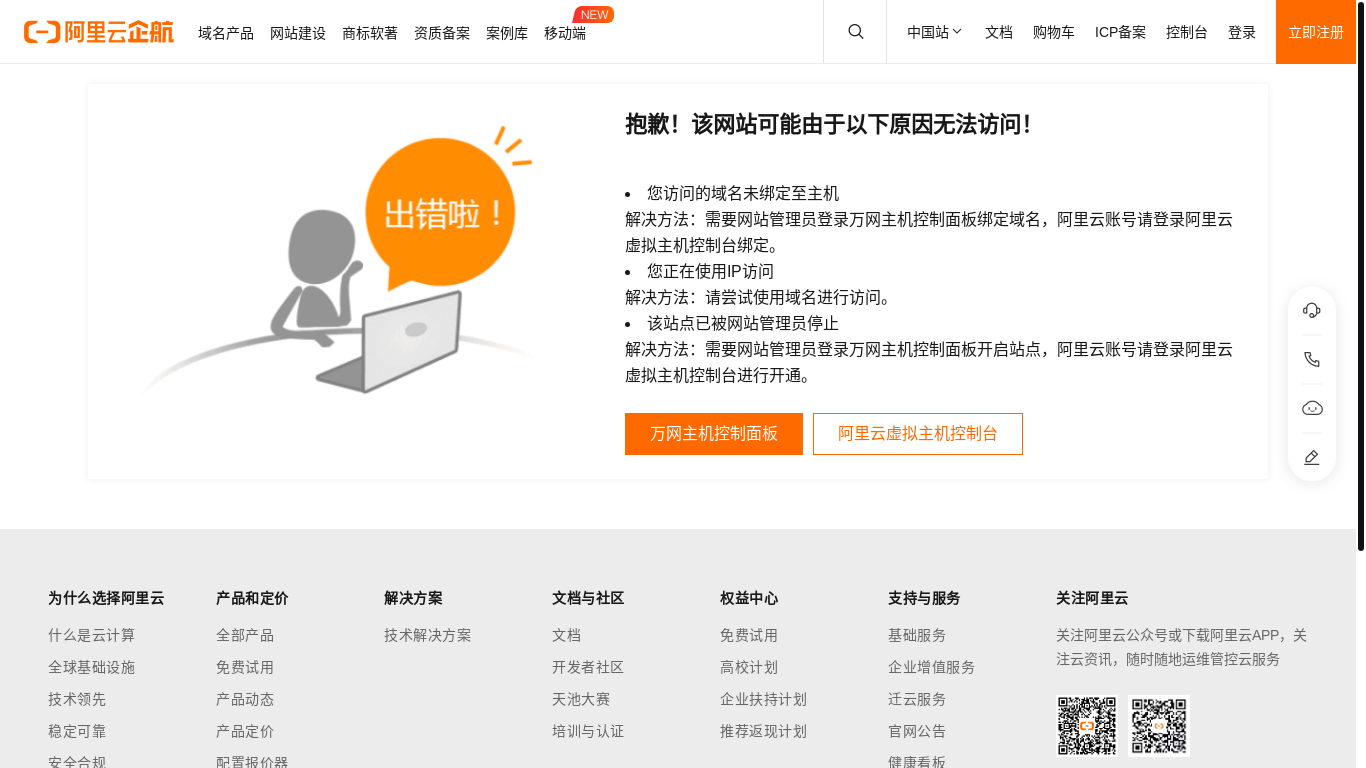Open footer link 稳定可靠
The image size is (1366, 768).
[77, 731]
